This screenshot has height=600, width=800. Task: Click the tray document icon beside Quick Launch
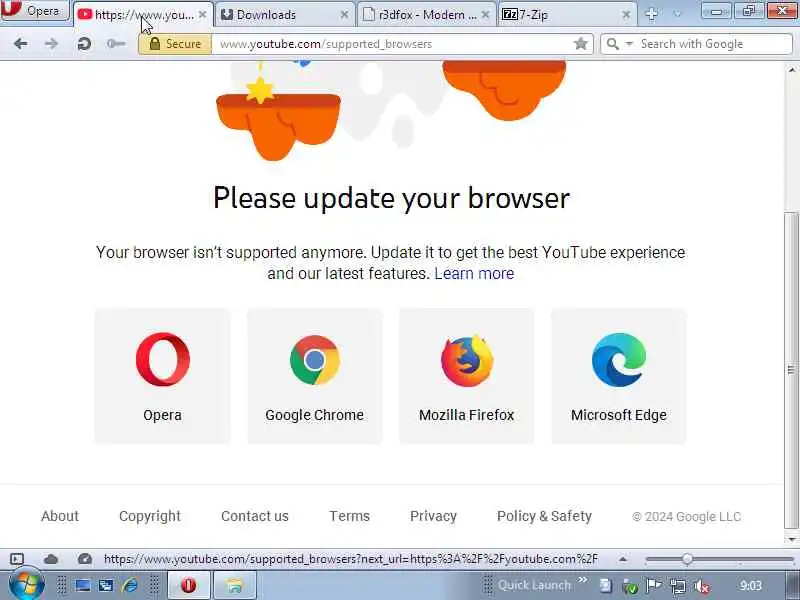tap(606, 586)
